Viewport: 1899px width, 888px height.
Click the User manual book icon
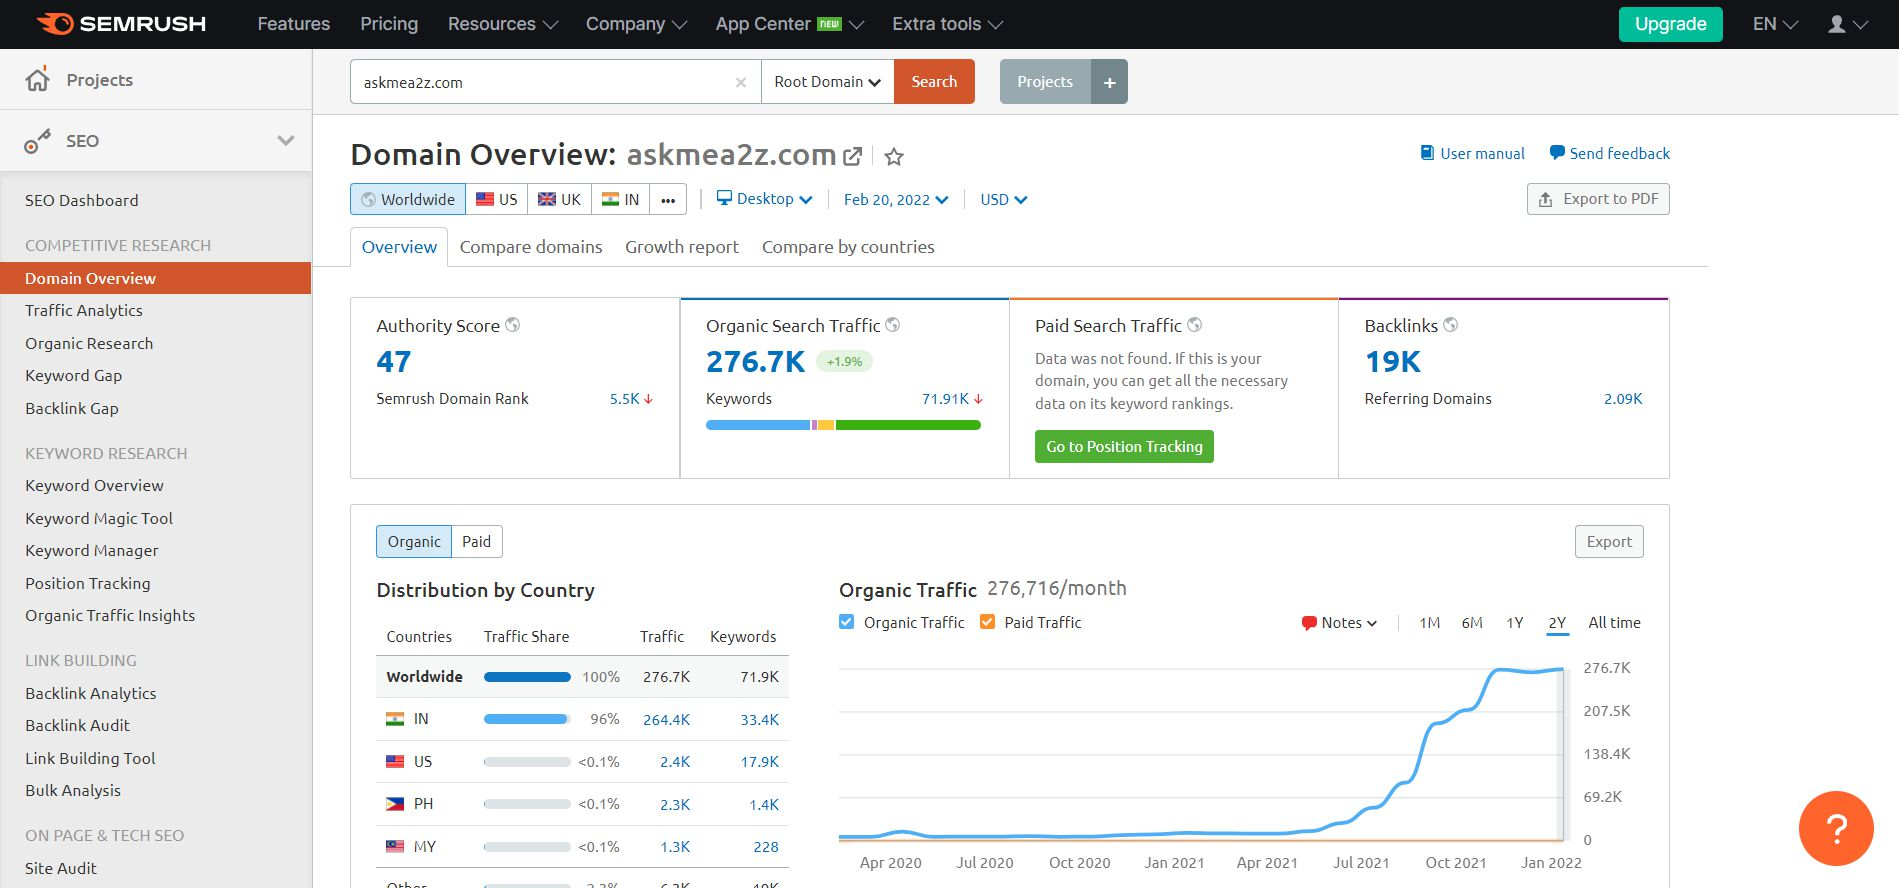(1427, 153)
